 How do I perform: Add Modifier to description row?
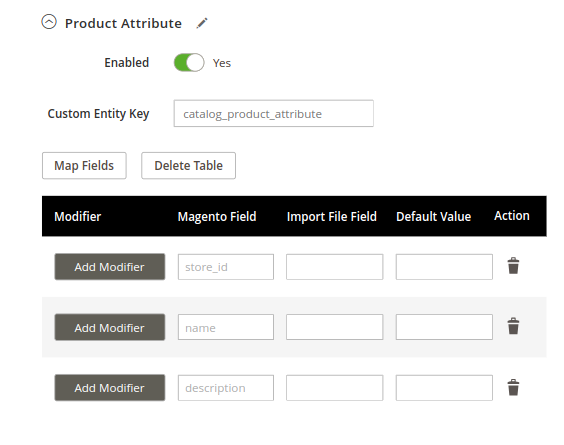tap(110, 388)
